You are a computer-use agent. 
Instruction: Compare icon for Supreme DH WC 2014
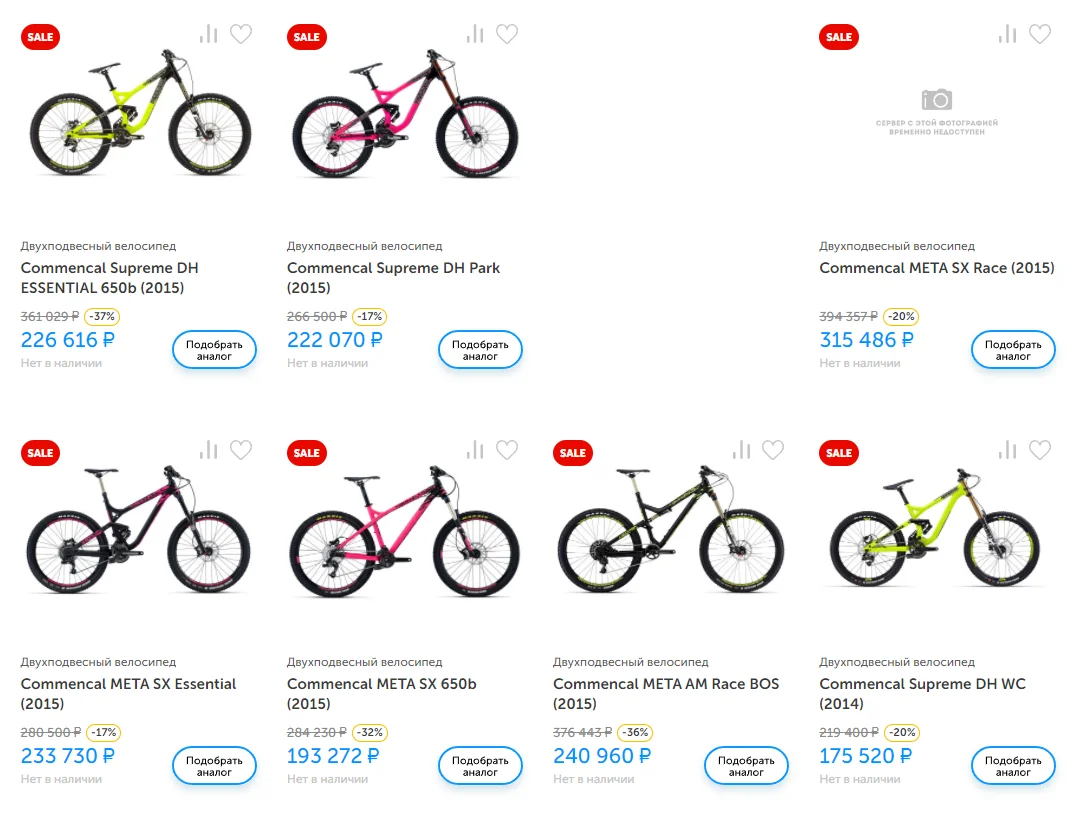(x=1007, y=451)
